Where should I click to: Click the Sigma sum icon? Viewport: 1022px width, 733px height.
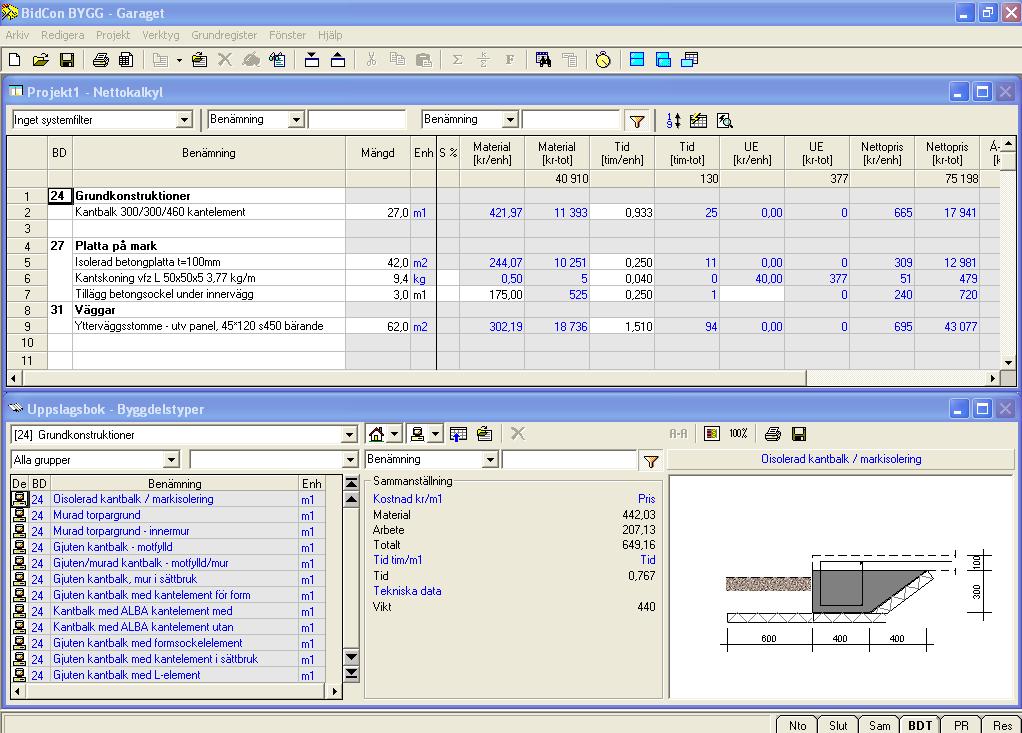click(457, 60)
